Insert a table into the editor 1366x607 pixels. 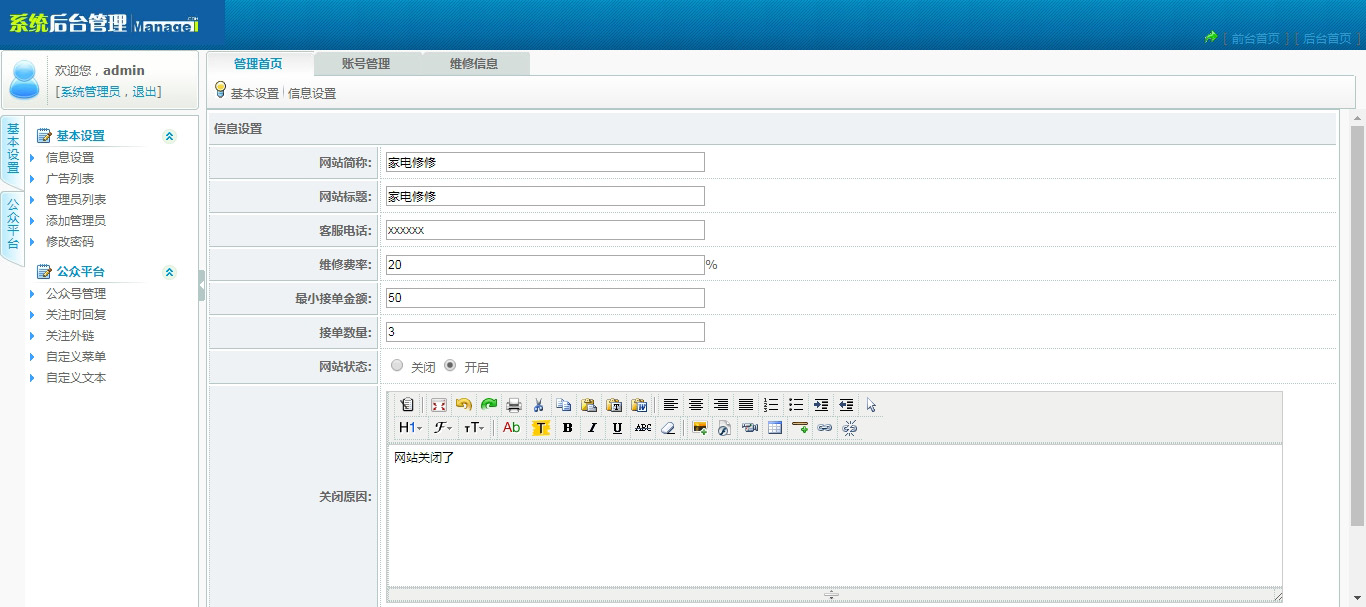[775, 428]
